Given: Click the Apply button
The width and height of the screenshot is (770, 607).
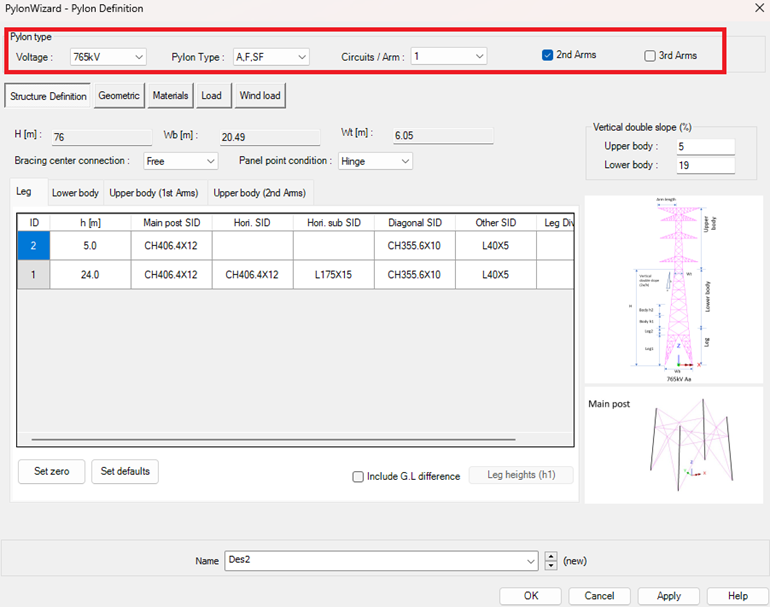Looking at the screenshot, I should [x=668, y=596].
